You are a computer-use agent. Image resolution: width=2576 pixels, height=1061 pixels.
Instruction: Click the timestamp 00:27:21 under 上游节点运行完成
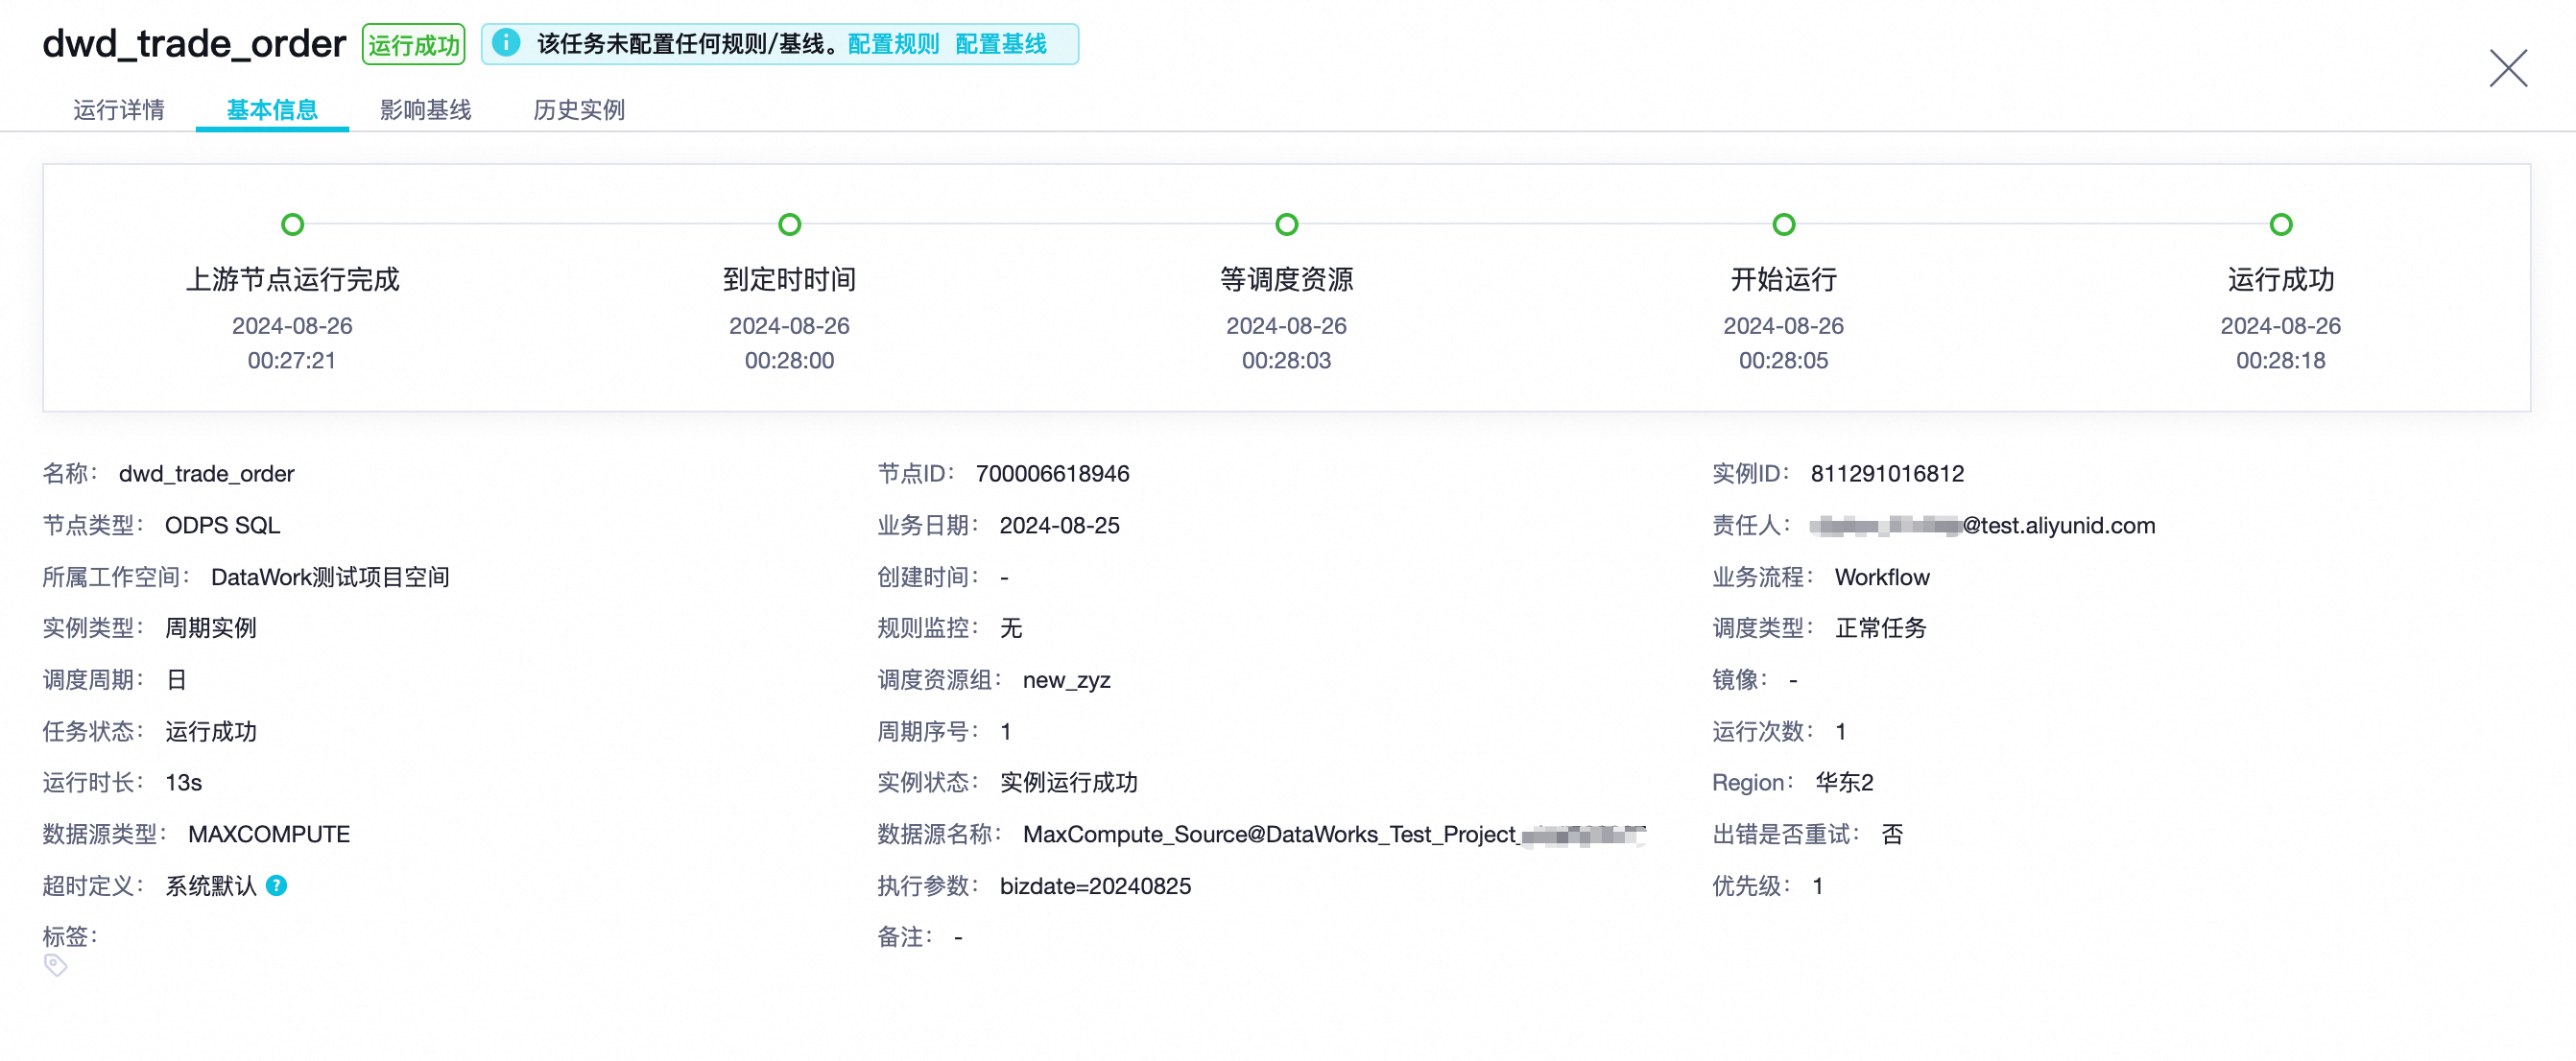coord(291,360)
